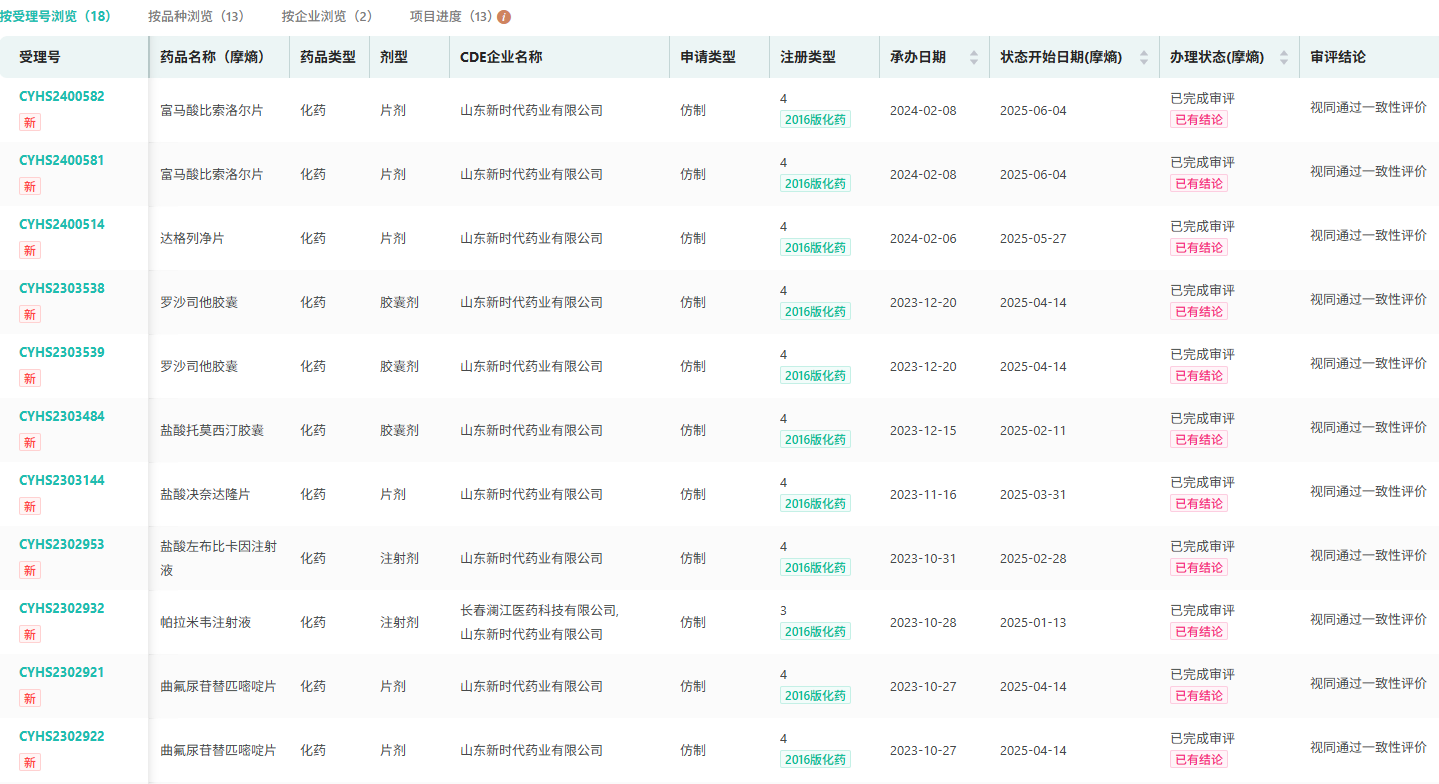Click 已有结论 tag in CYHS2400514 row
1439x784 pixels.
[x=1199, y=247]
